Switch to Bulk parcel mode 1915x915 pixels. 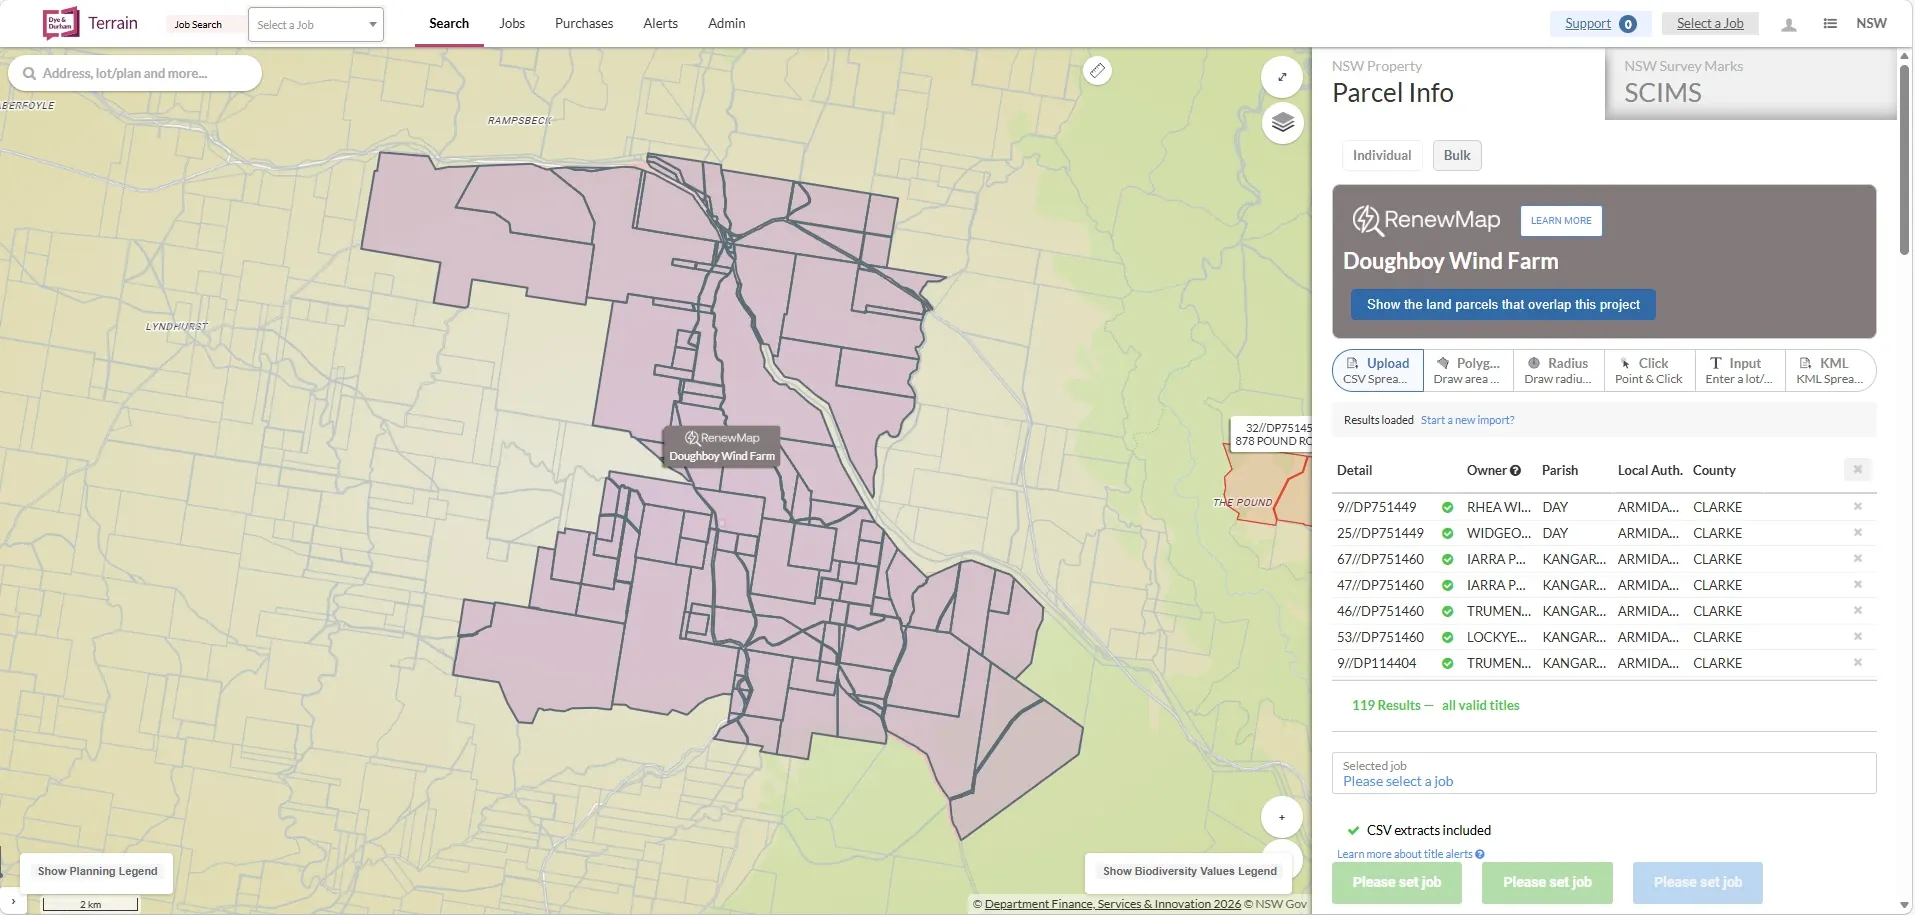(1457, 156)
